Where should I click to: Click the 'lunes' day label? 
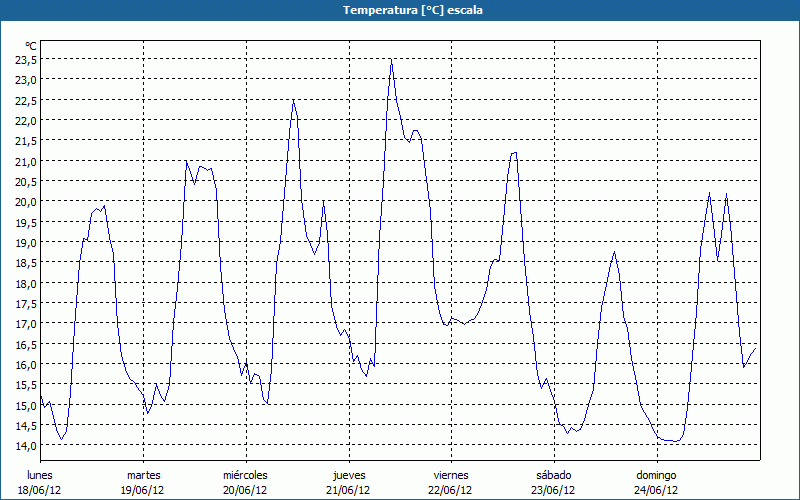(40, 475)
